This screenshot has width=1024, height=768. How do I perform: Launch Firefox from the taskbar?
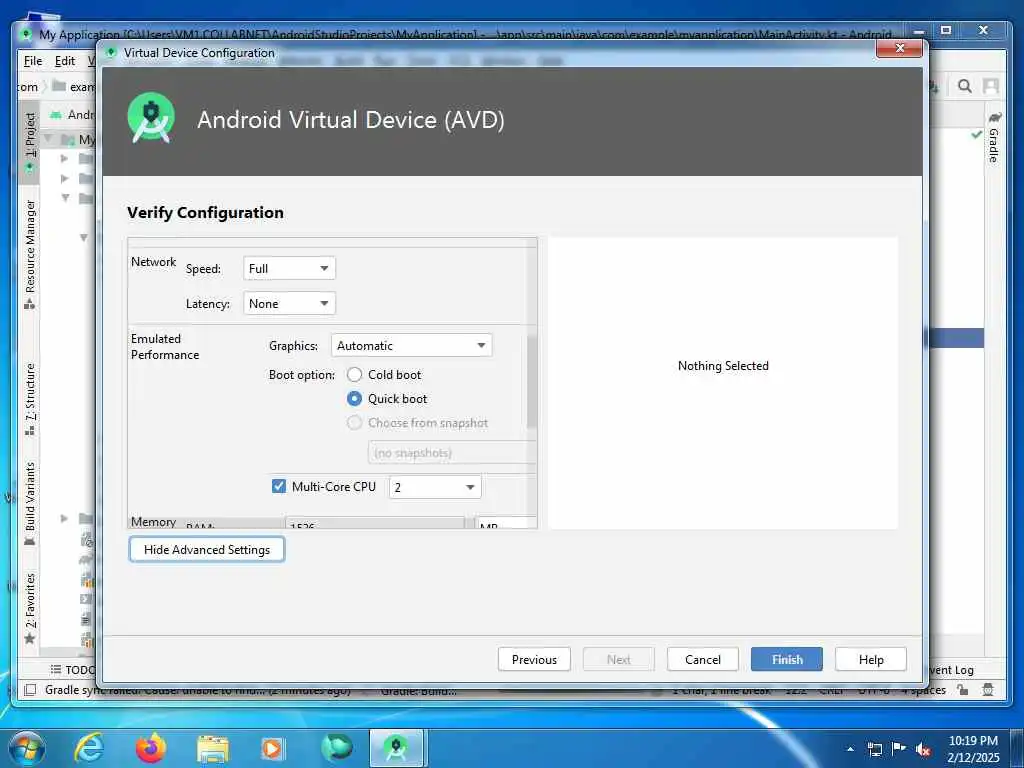pyautogui.click(x=151, y=748)
